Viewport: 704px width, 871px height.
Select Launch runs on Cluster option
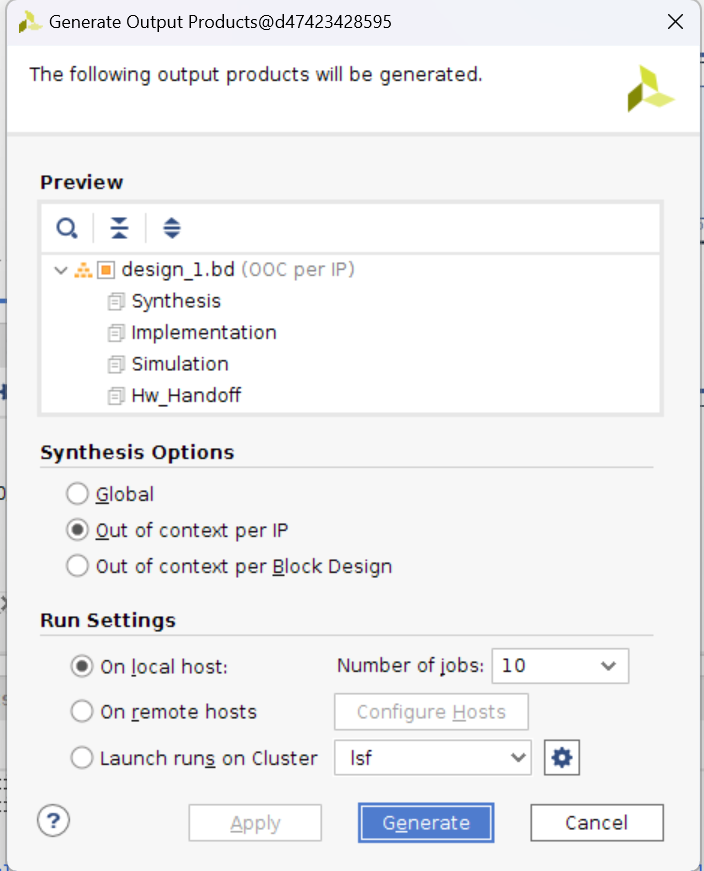[x=82, y=758]
